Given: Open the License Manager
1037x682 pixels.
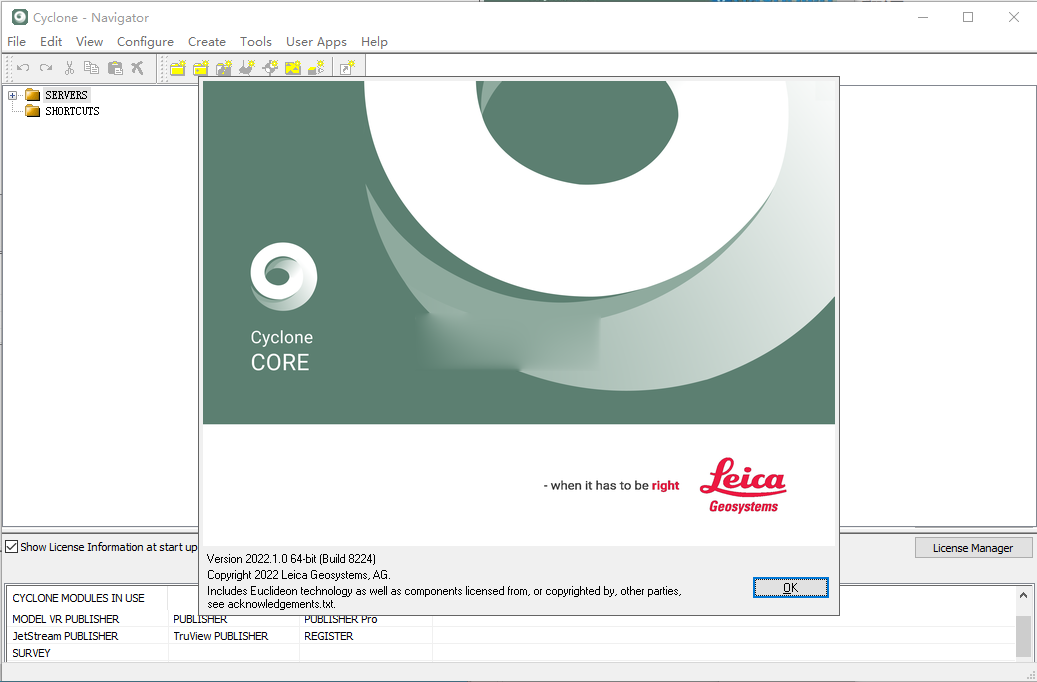Looking at the screenshot, I should pos(973,547).
